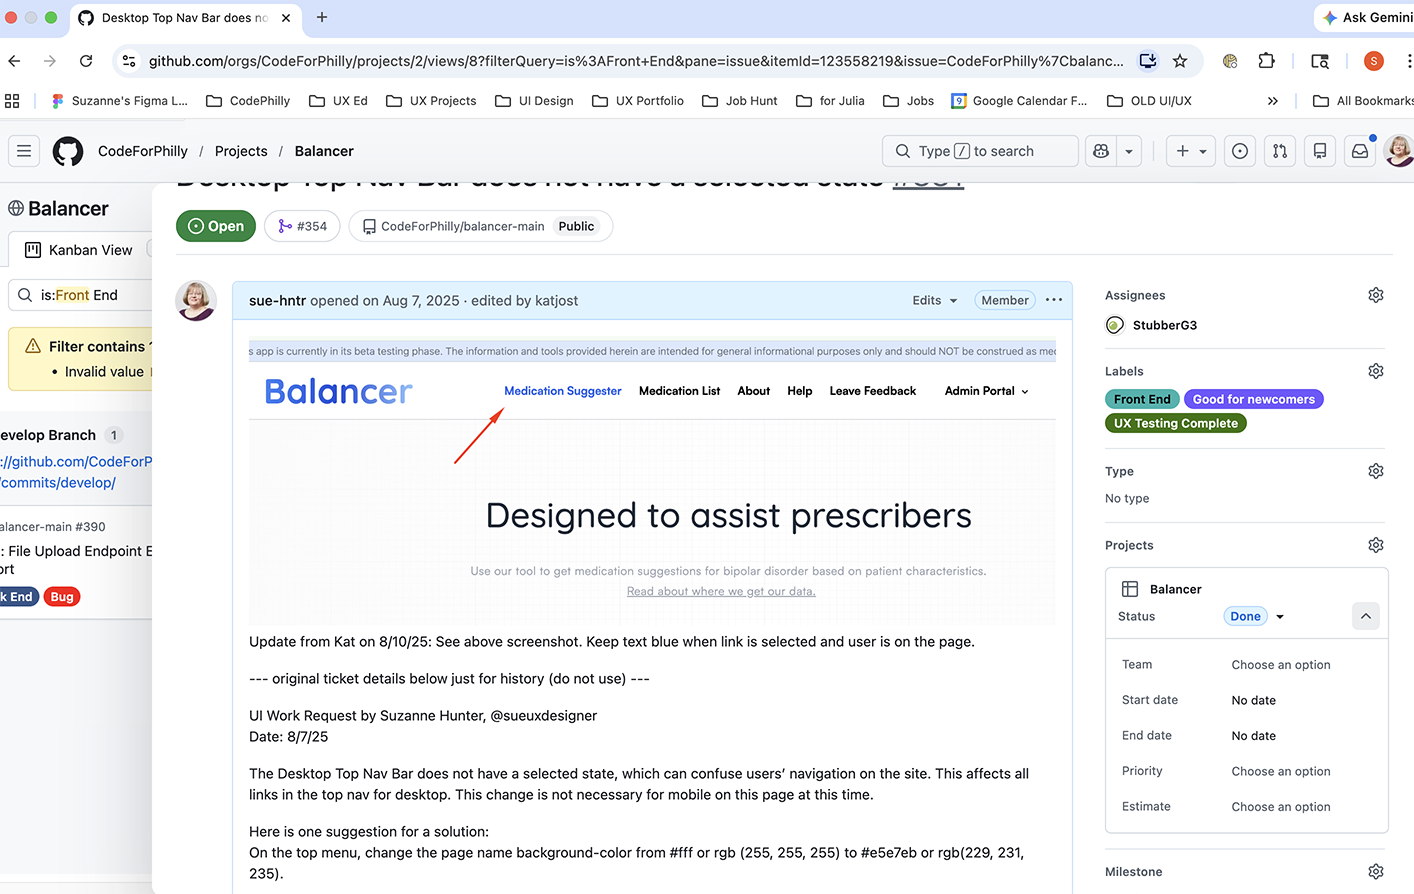1414x894 pixels.
Task: Select the Kanban View tab
Action: [x=79, y=250]
